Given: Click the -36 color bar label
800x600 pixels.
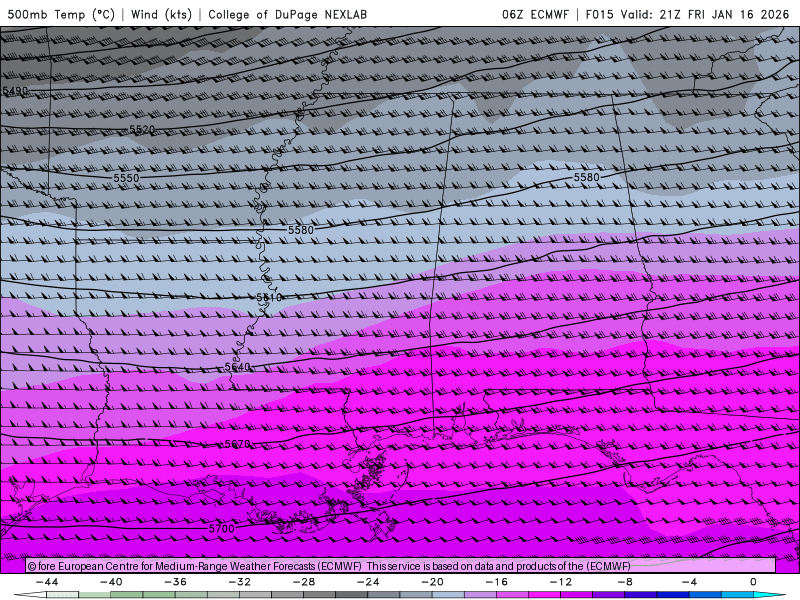Looking at the screenshot, I should (176, 582).
